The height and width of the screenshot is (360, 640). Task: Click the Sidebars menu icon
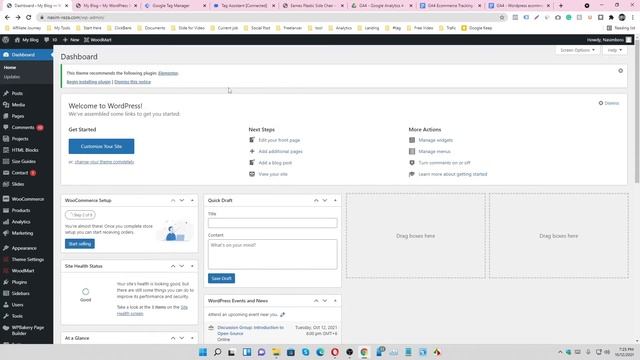6,293
